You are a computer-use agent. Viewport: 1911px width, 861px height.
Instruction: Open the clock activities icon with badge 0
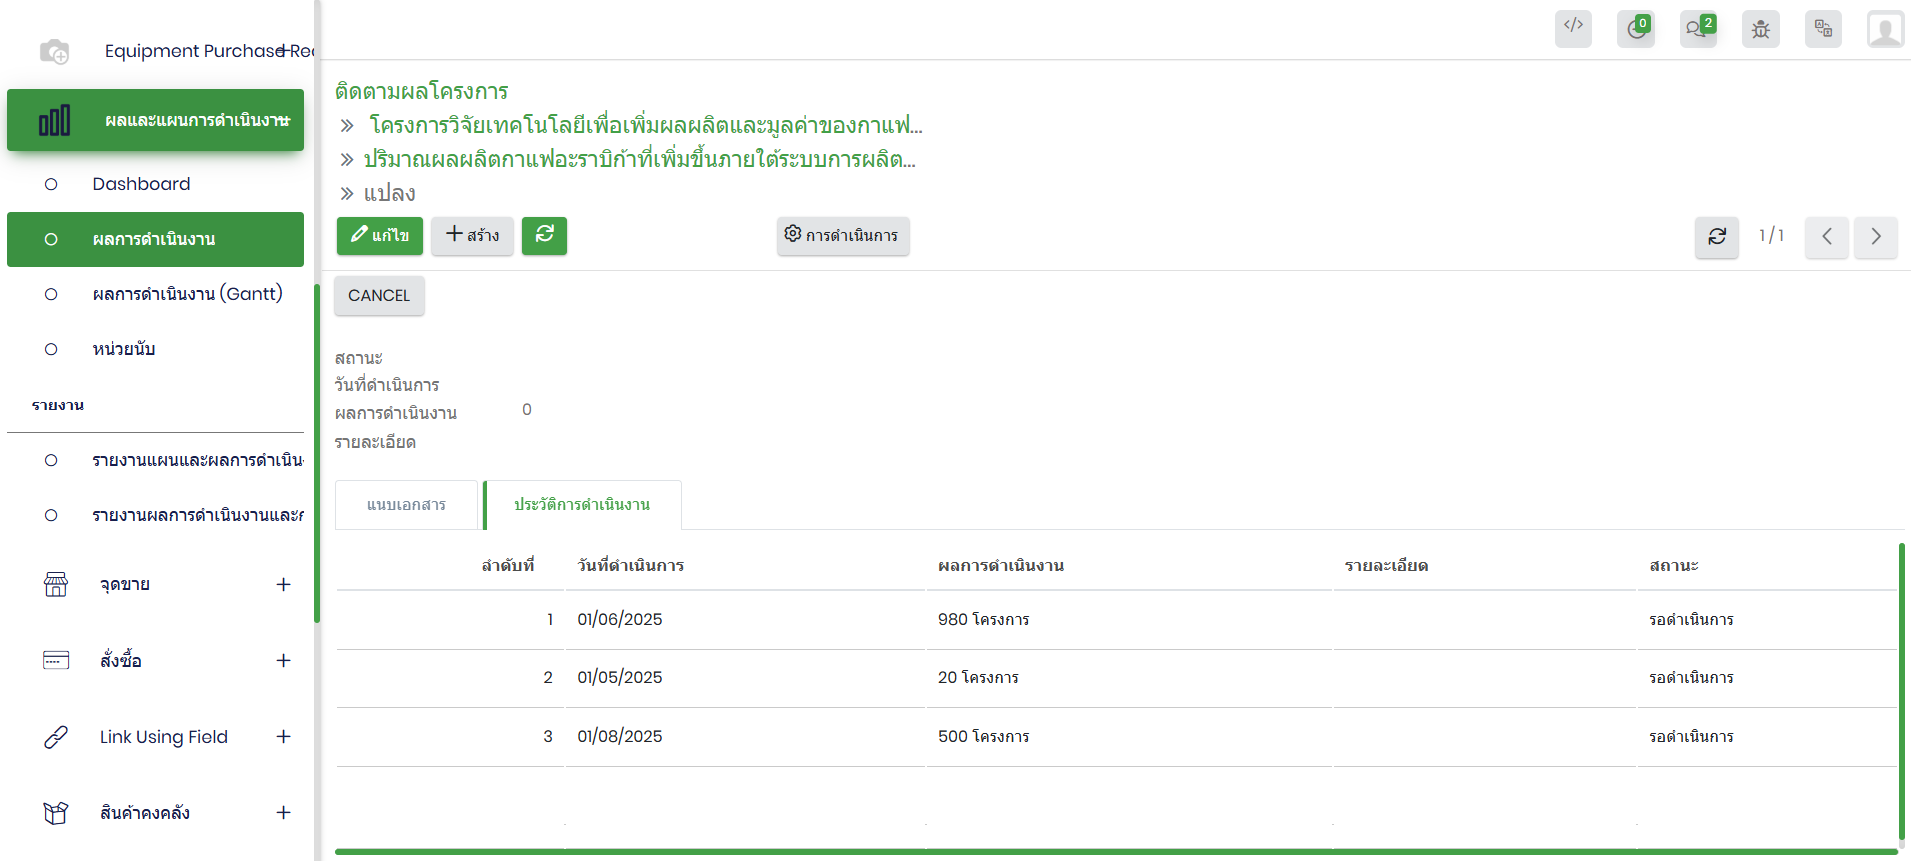coord(1636,28)
